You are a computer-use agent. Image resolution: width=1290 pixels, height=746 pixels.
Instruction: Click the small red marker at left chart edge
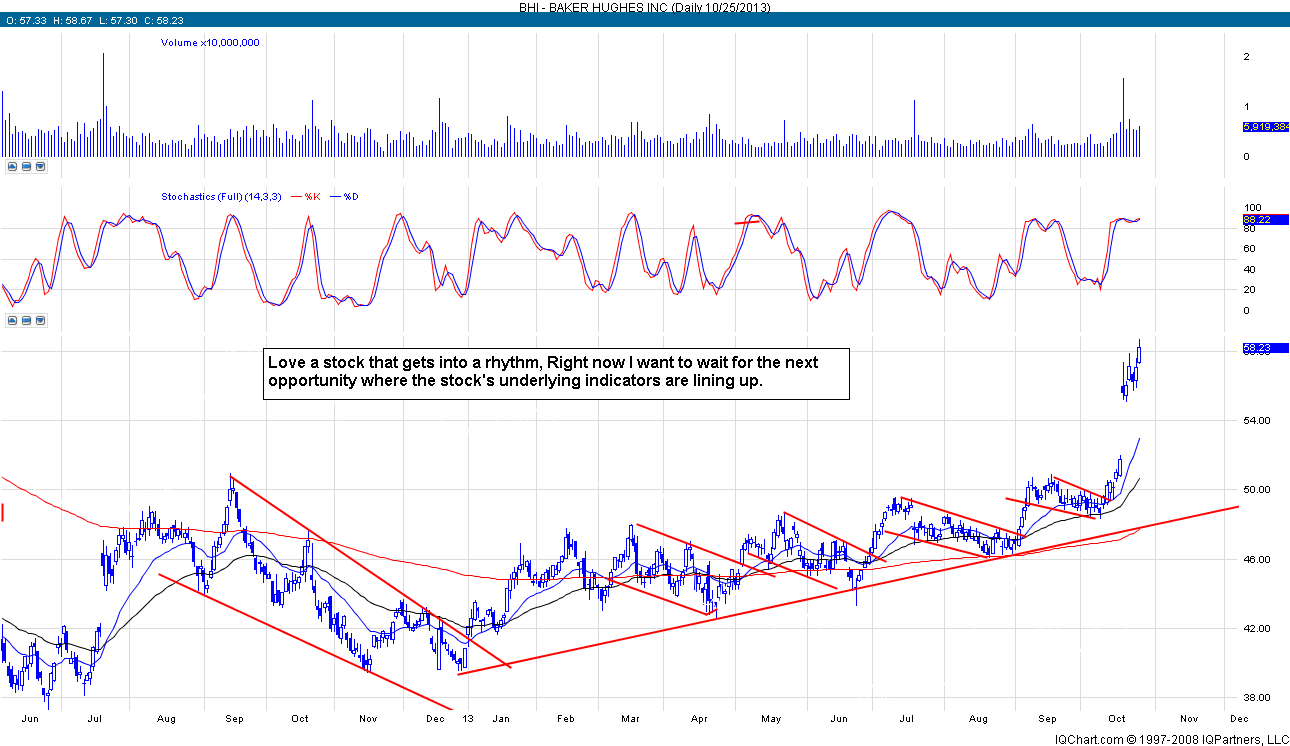(3, 513)
